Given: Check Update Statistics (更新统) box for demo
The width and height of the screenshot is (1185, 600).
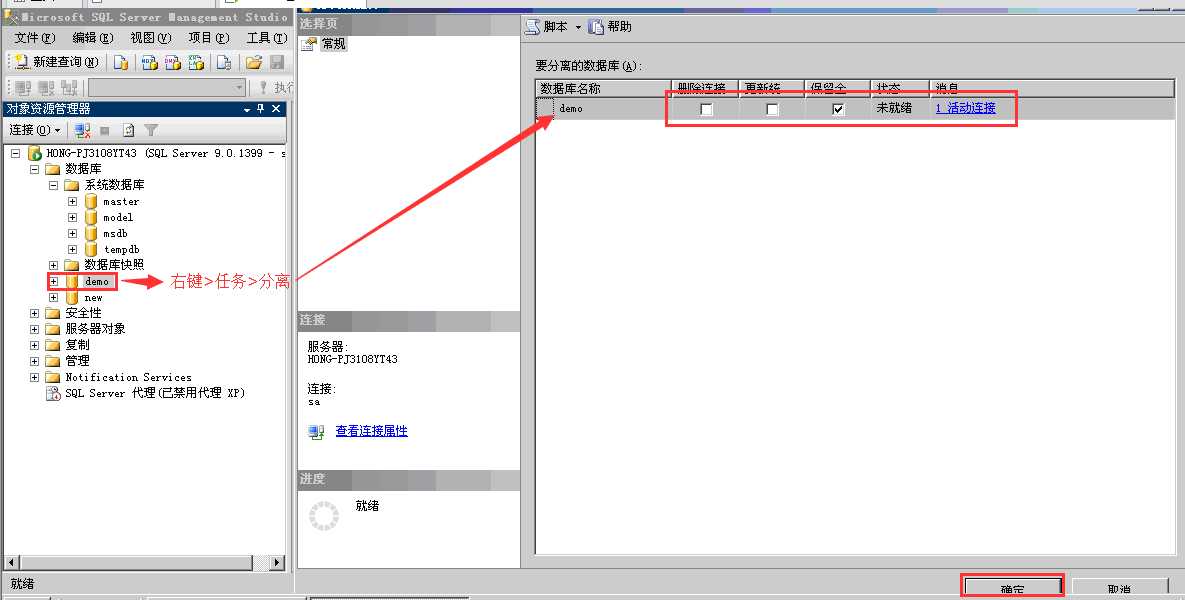Looking at the screenshot, I should coord(772,110).
